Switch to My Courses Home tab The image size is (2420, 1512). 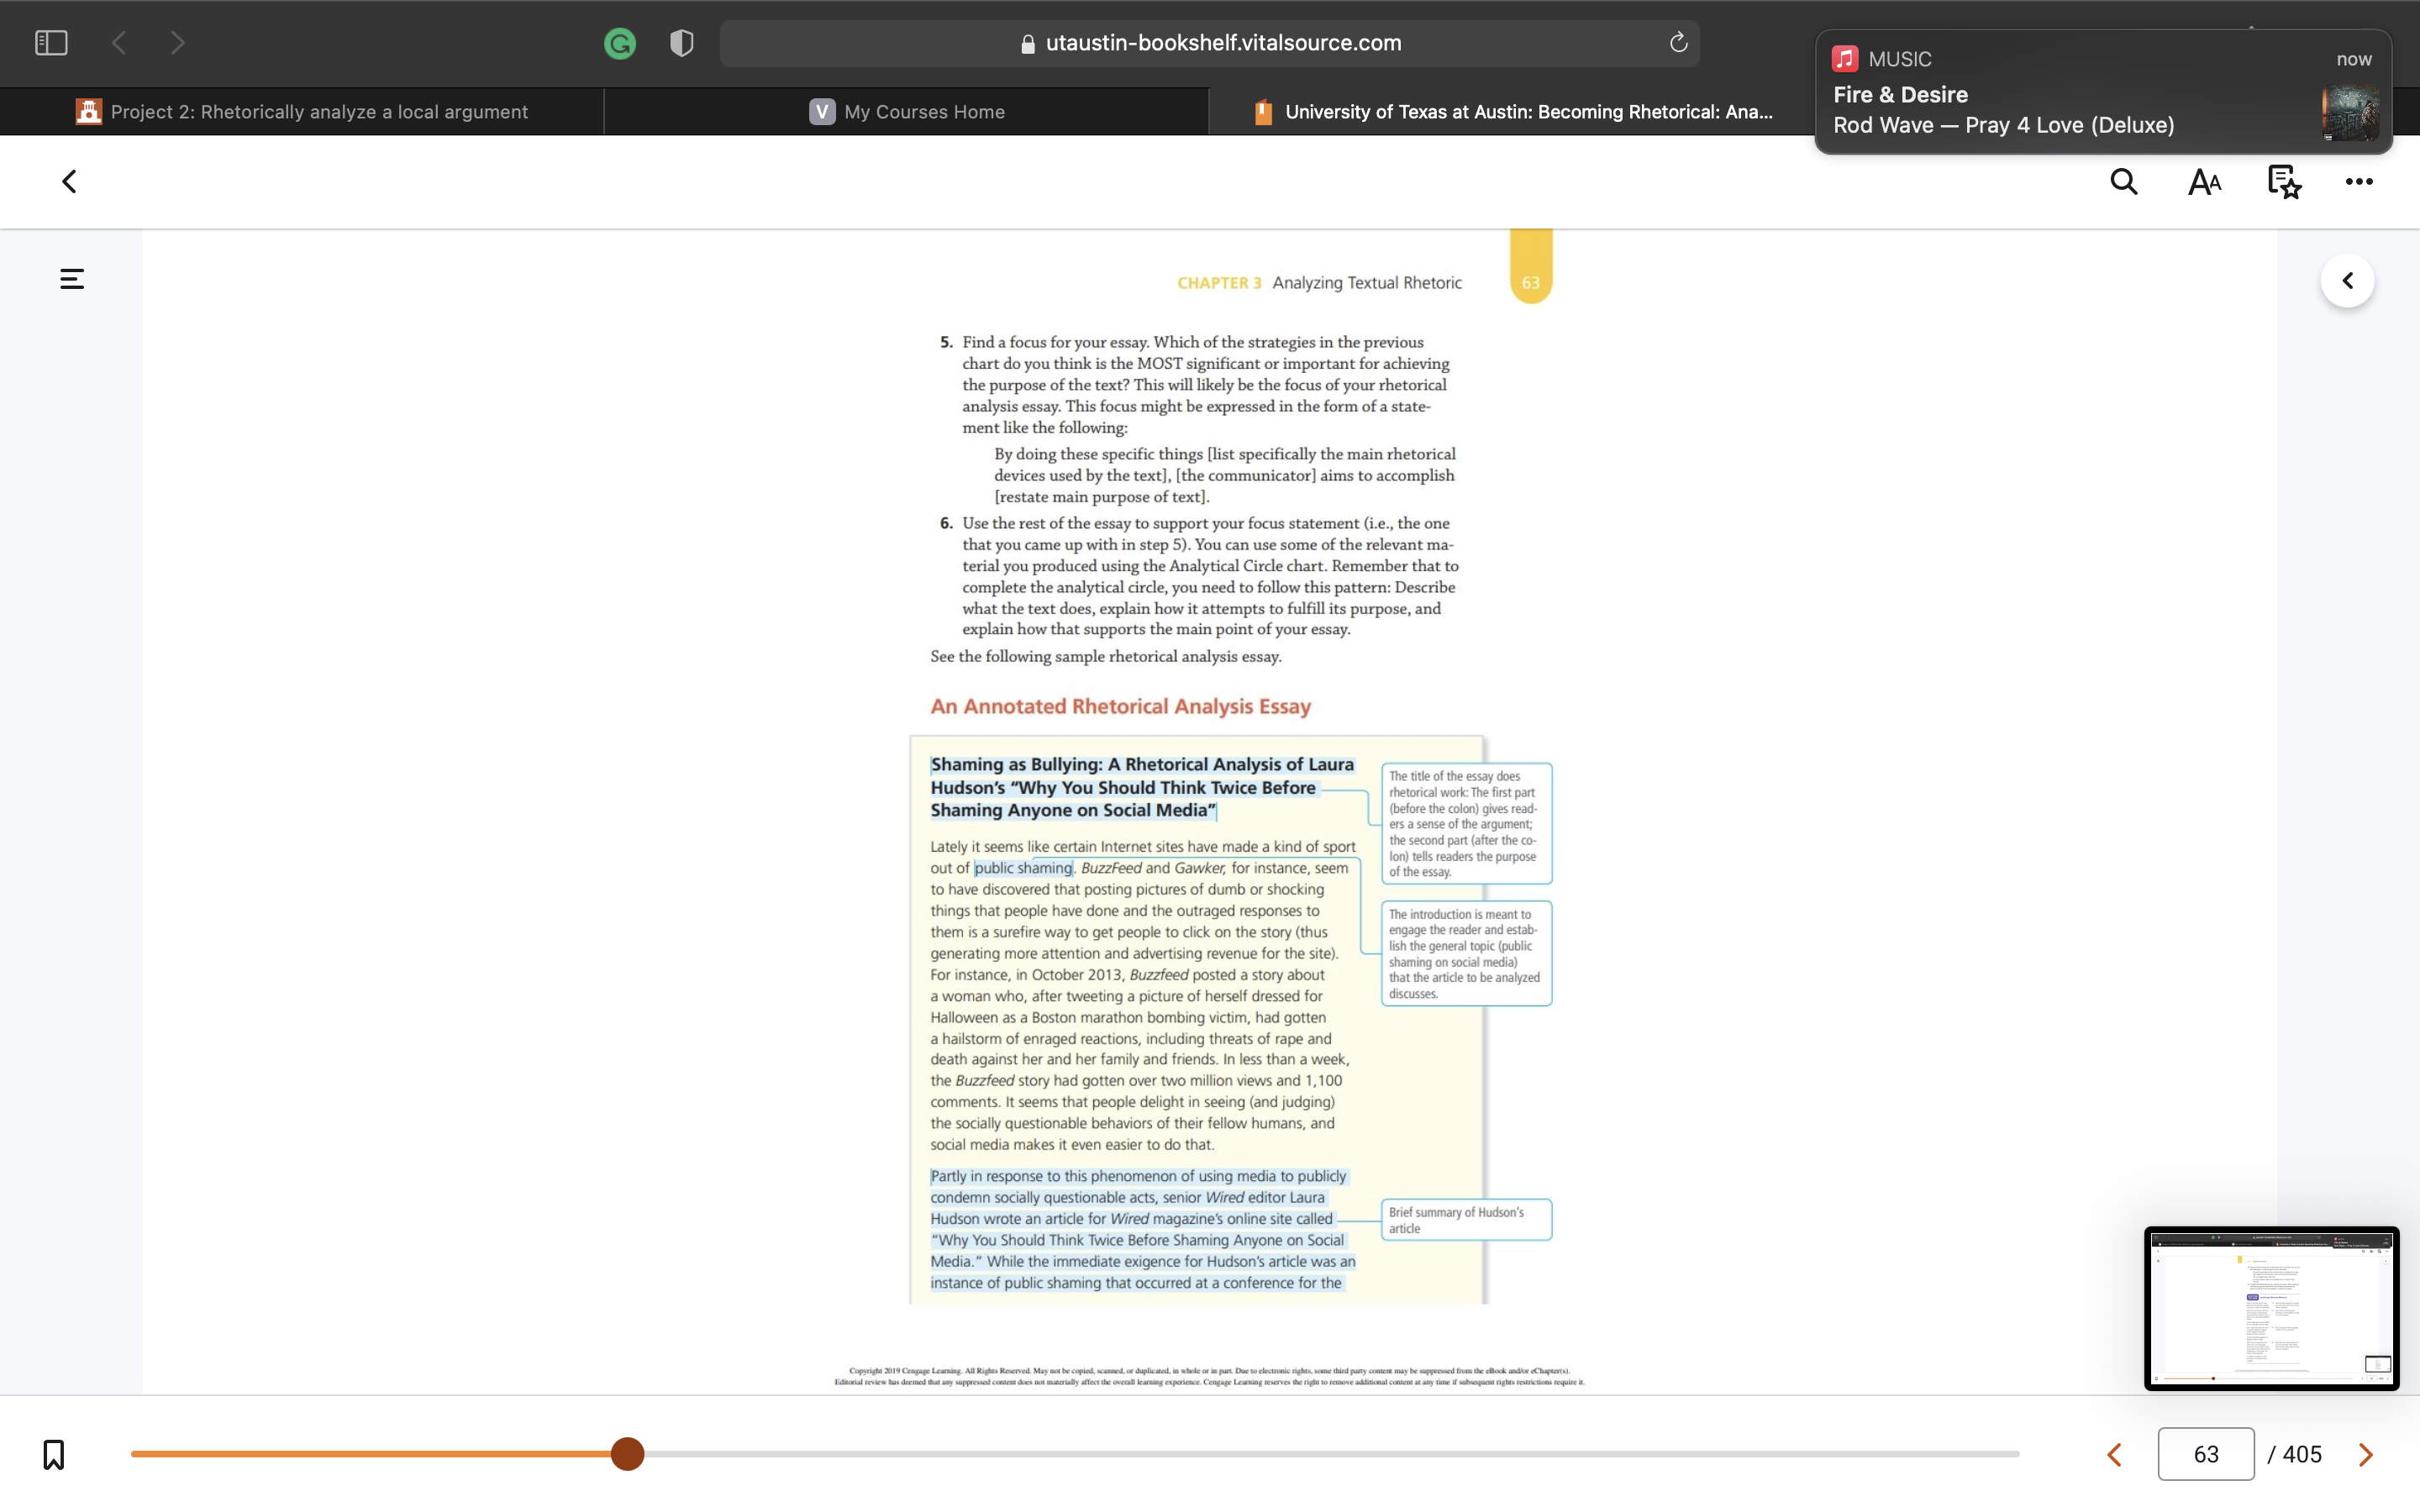pyautogui.click(x=907, y=112)
